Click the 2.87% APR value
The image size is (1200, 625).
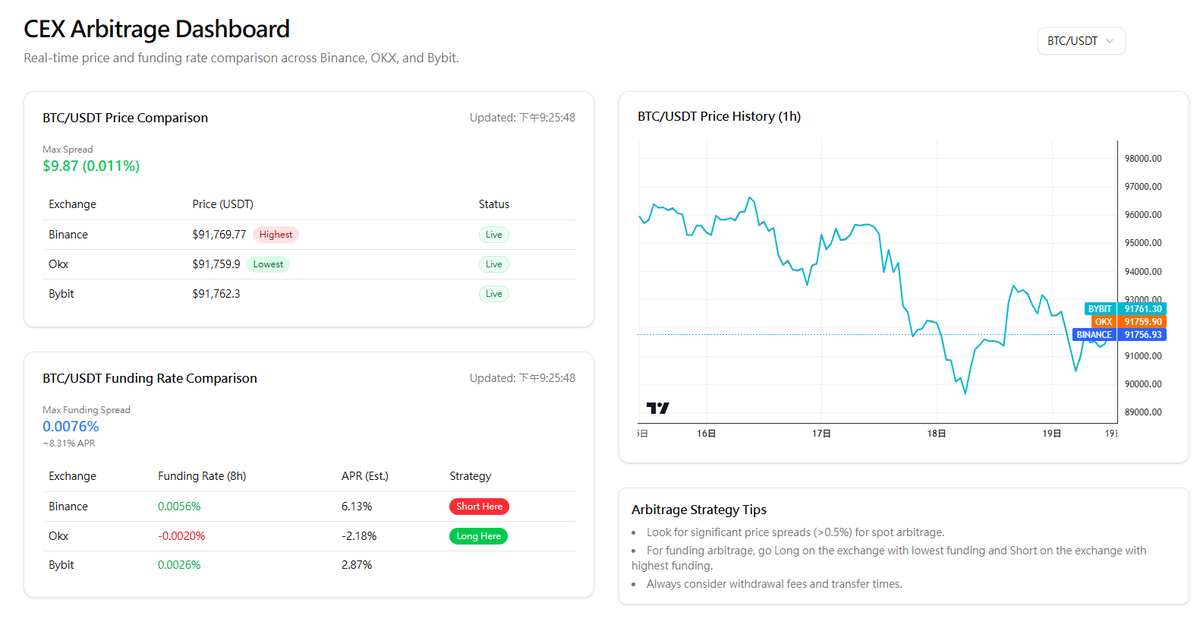click(x=357, y=565)
